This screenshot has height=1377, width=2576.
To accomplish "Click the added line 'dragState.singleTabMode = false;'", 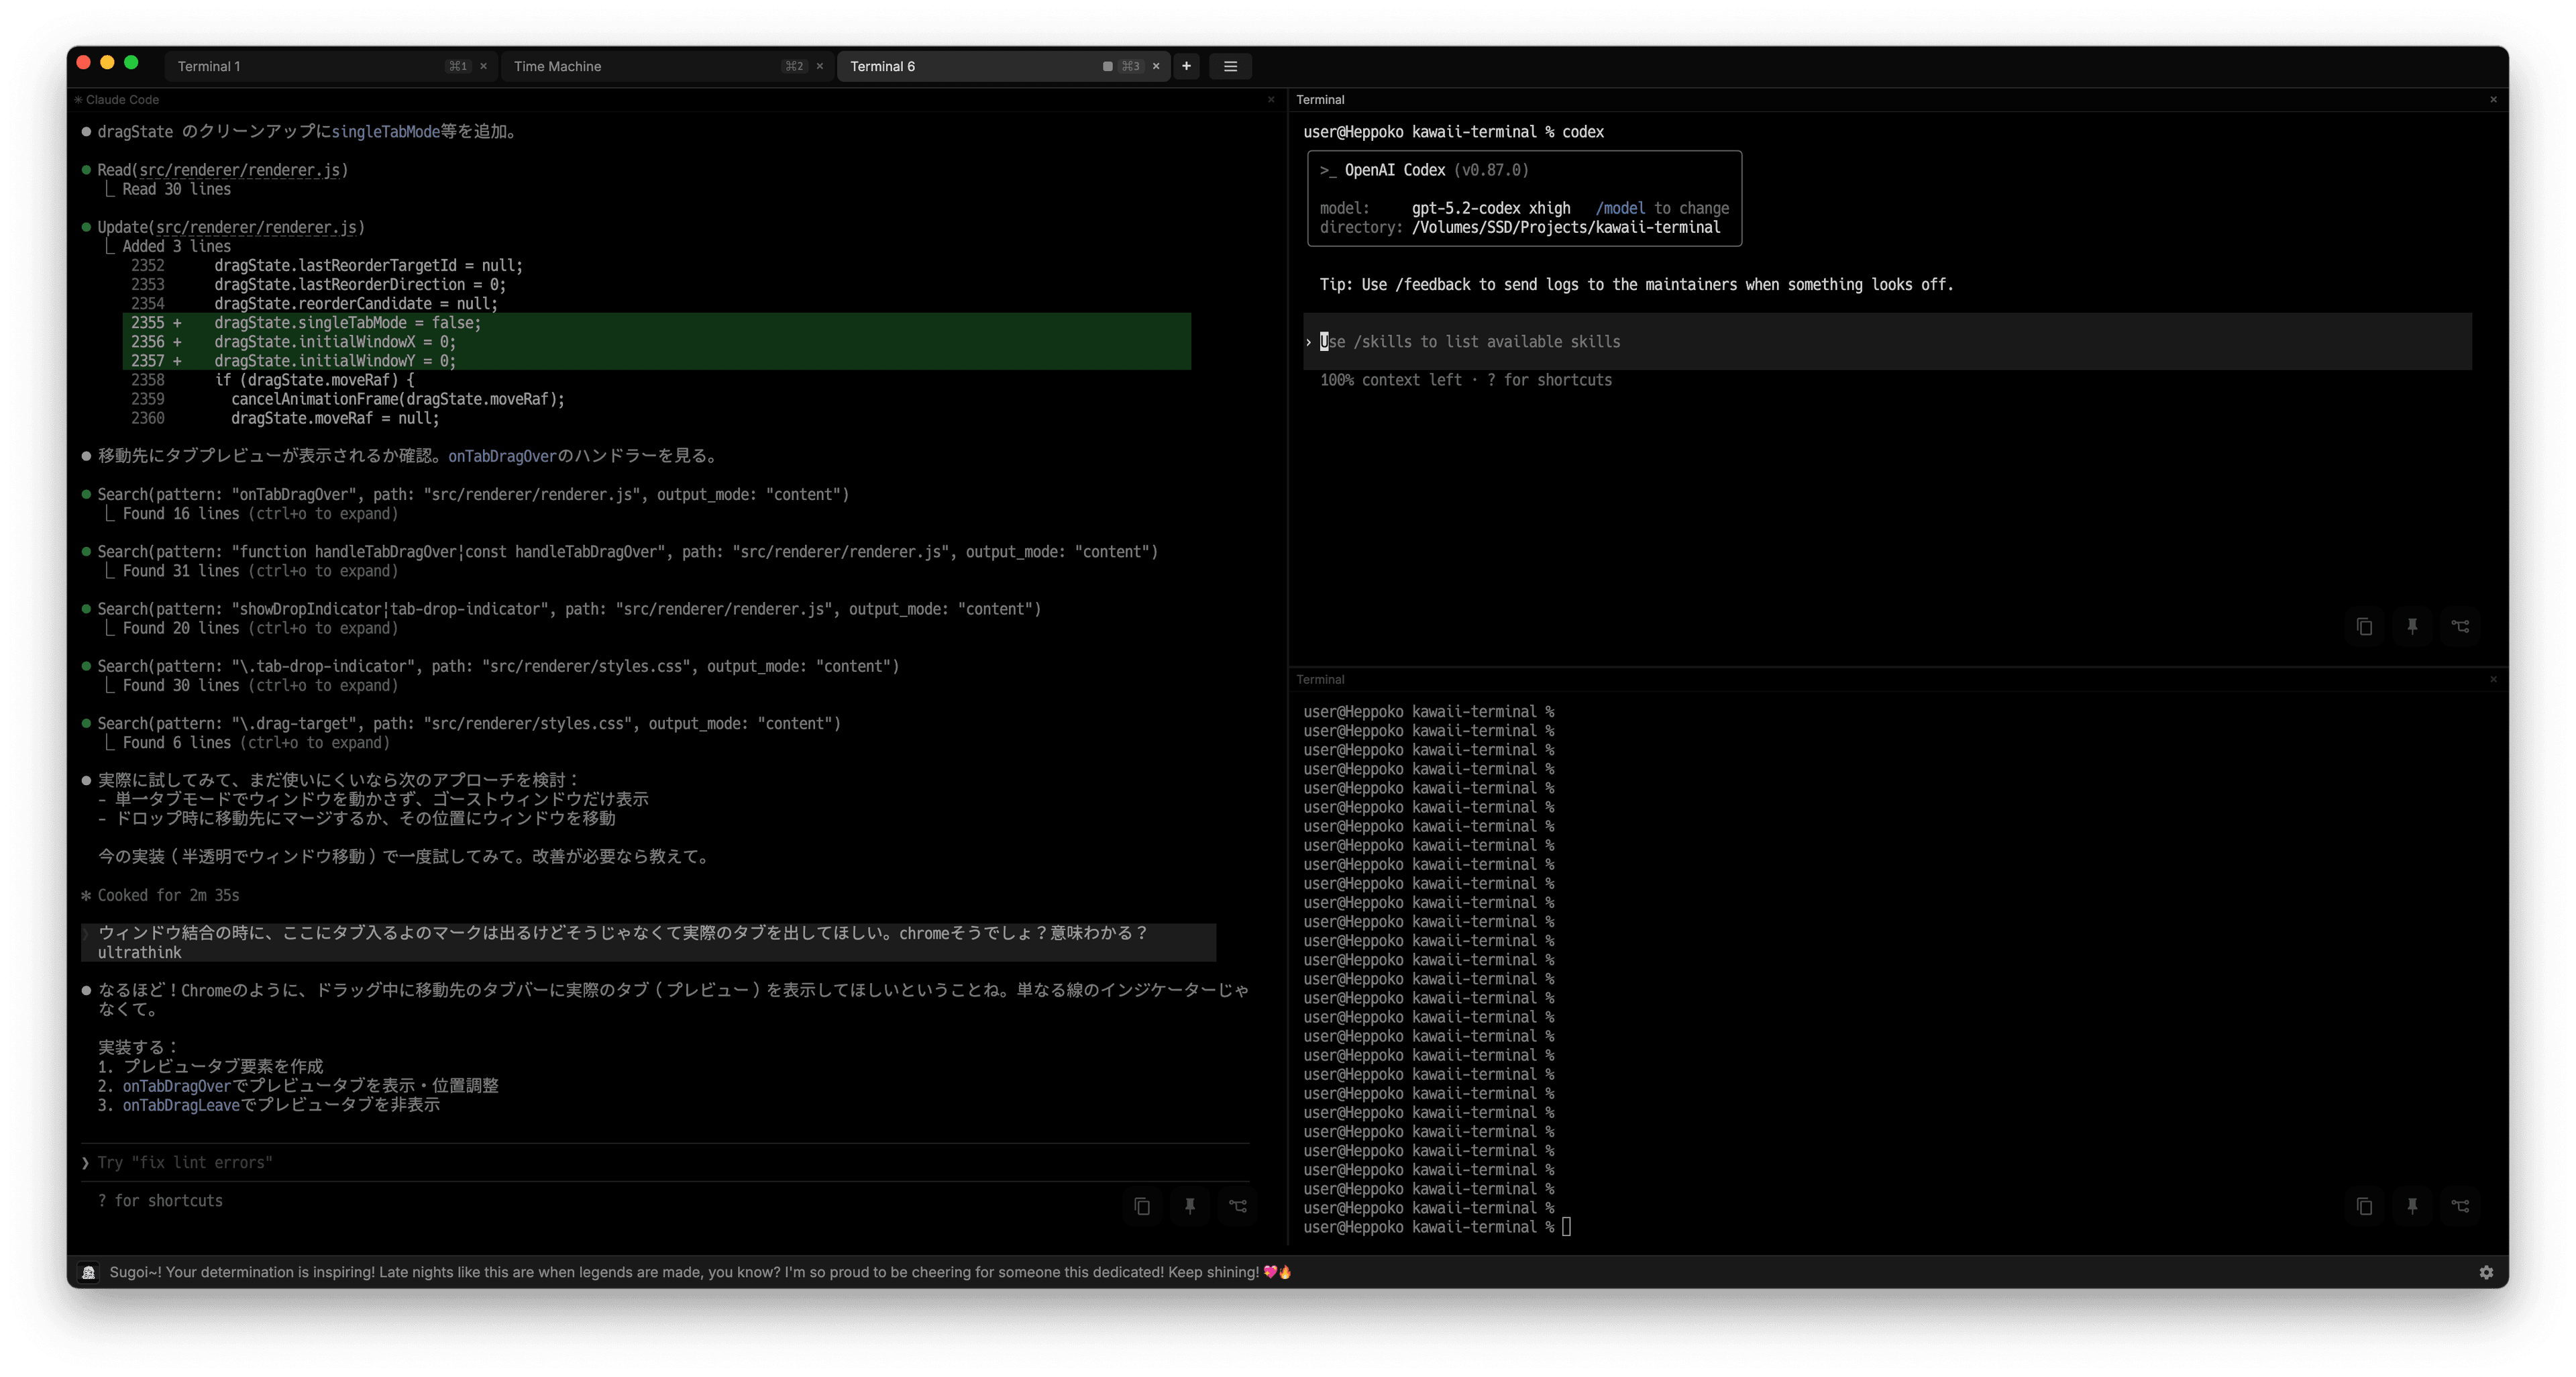I will [347, 322].
